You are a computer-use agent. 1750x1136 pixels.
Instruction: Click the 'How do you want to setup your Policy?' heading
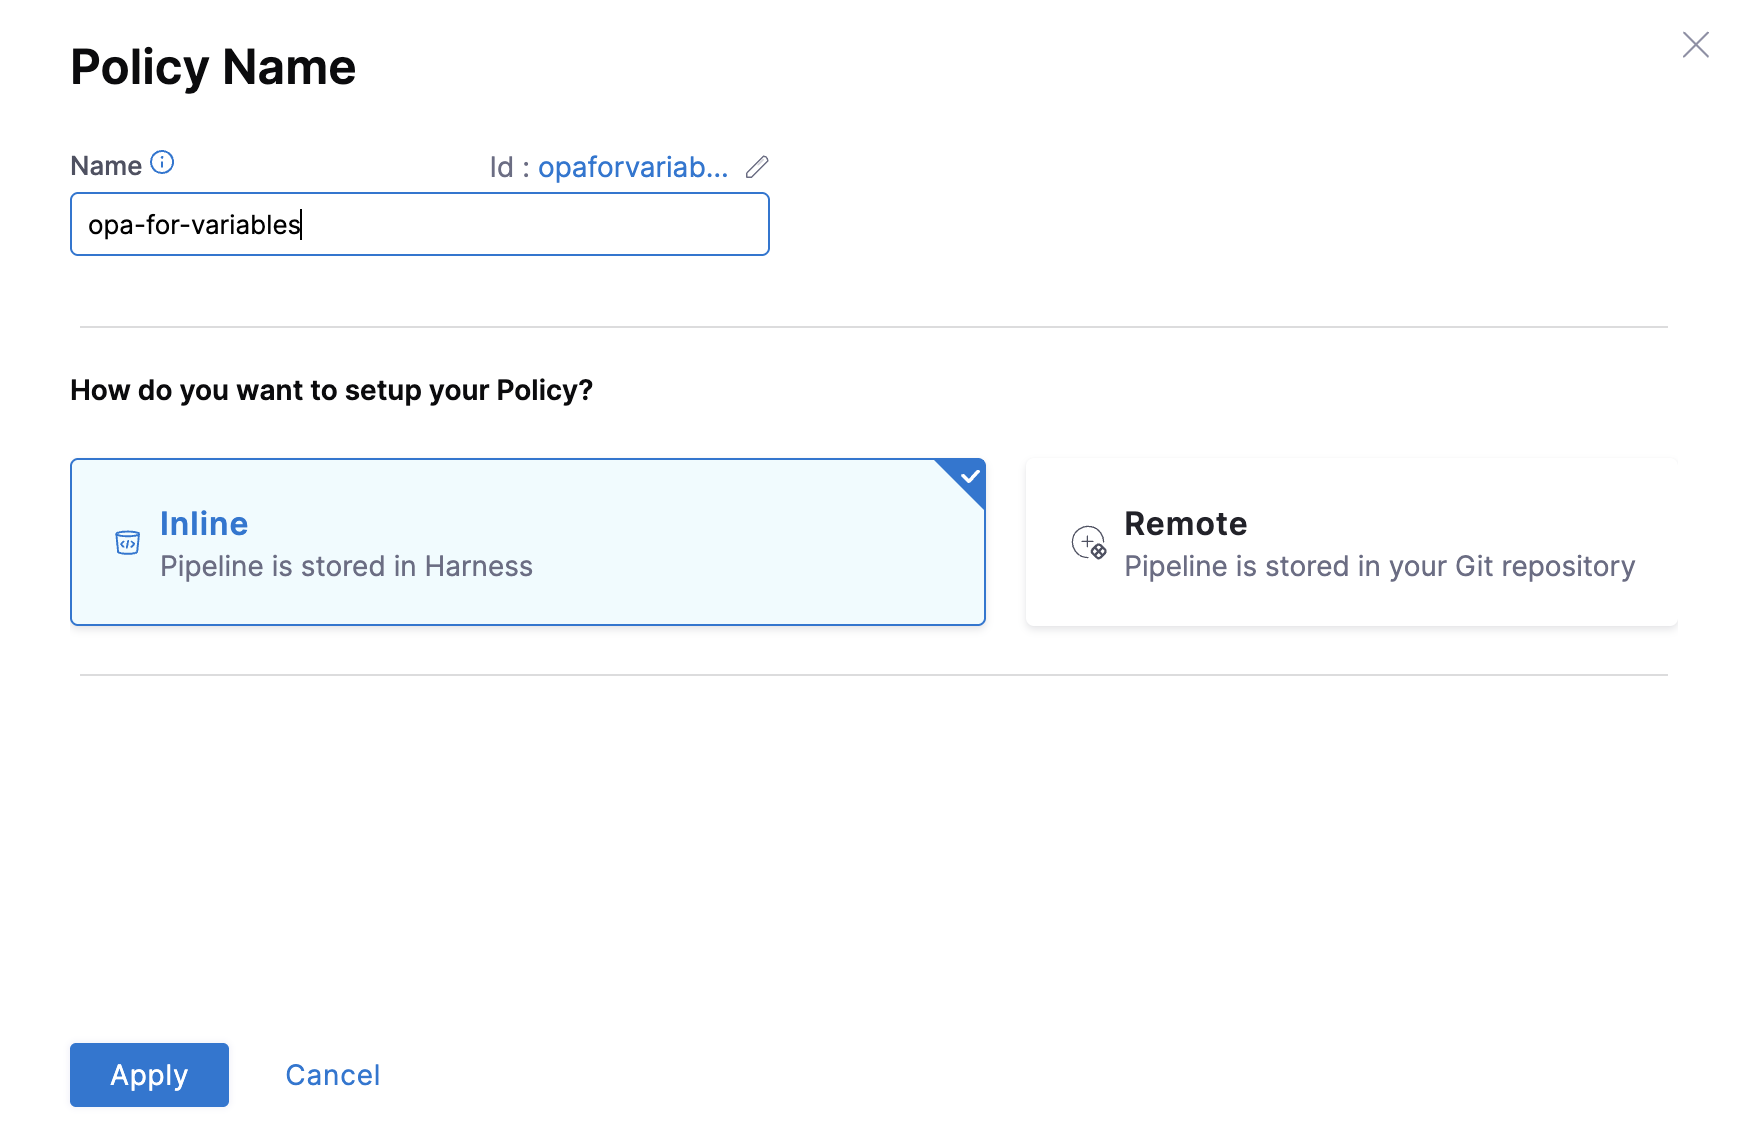(x=331, y=390)
